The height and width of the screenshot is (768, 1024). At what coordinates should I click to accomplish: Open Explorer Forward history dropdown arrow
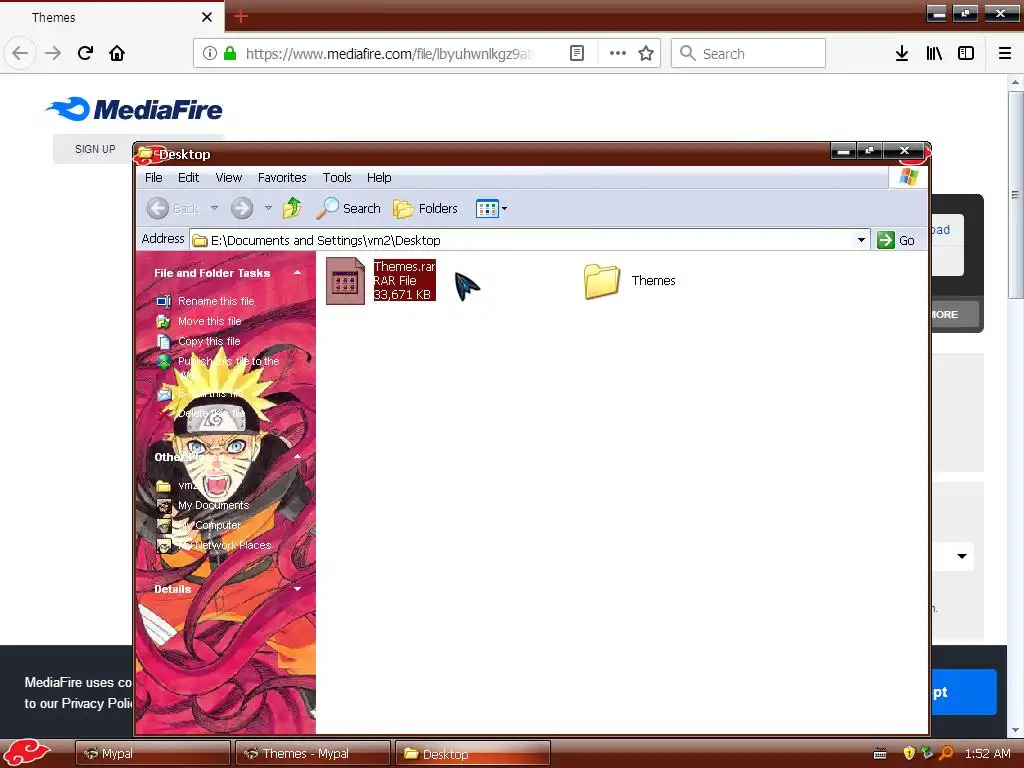tap(268, 208)
